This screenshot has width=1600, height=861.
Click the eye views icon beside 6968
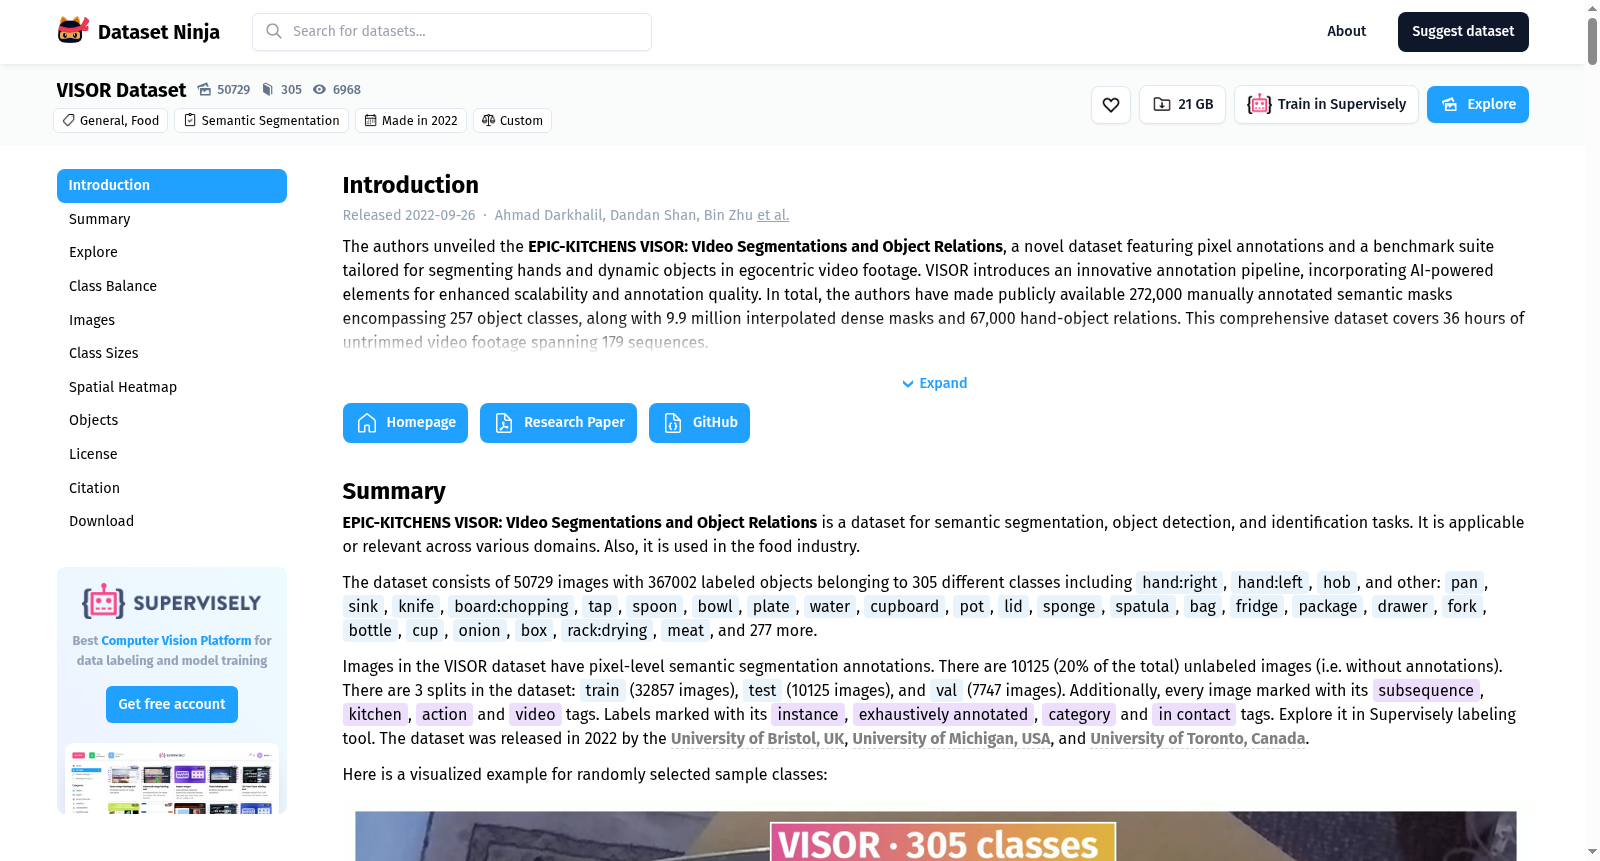[x=320, y=89]
